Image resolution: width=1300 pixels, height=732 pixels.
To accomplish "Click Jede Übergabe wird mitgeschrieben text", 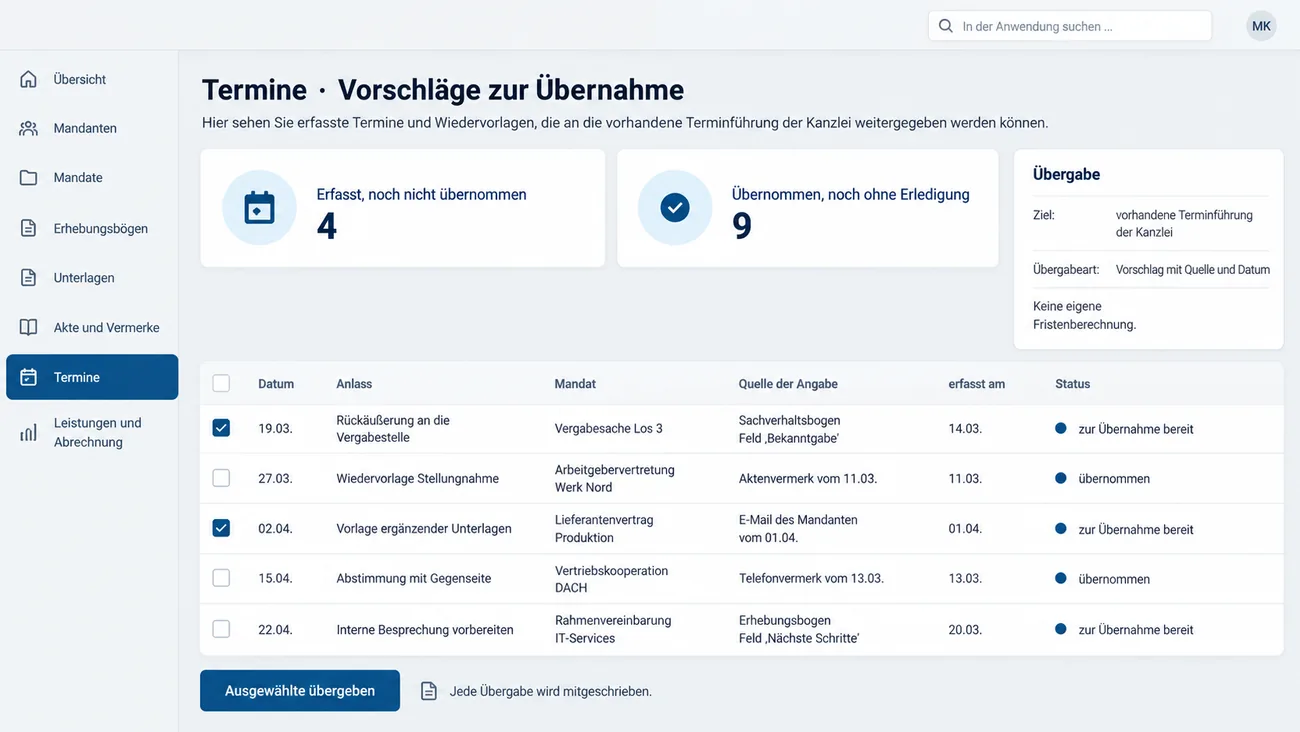I will tap(550, 691).
